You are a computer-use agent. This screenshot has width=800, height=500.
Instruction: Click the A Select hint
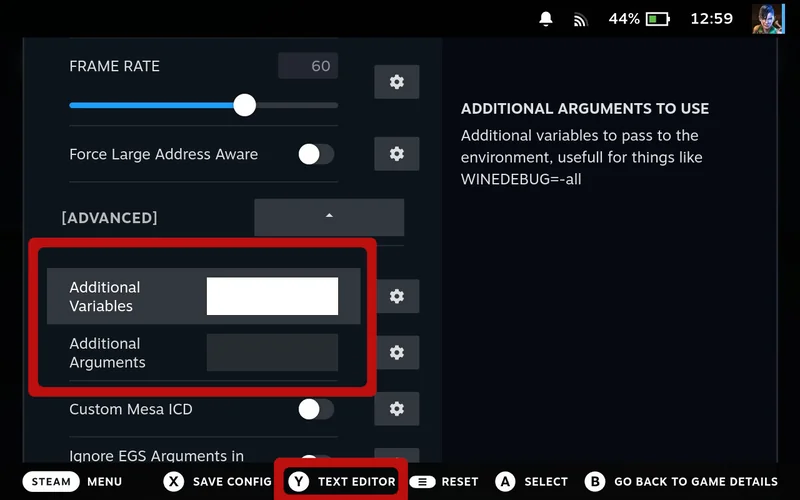coord(531,482)
